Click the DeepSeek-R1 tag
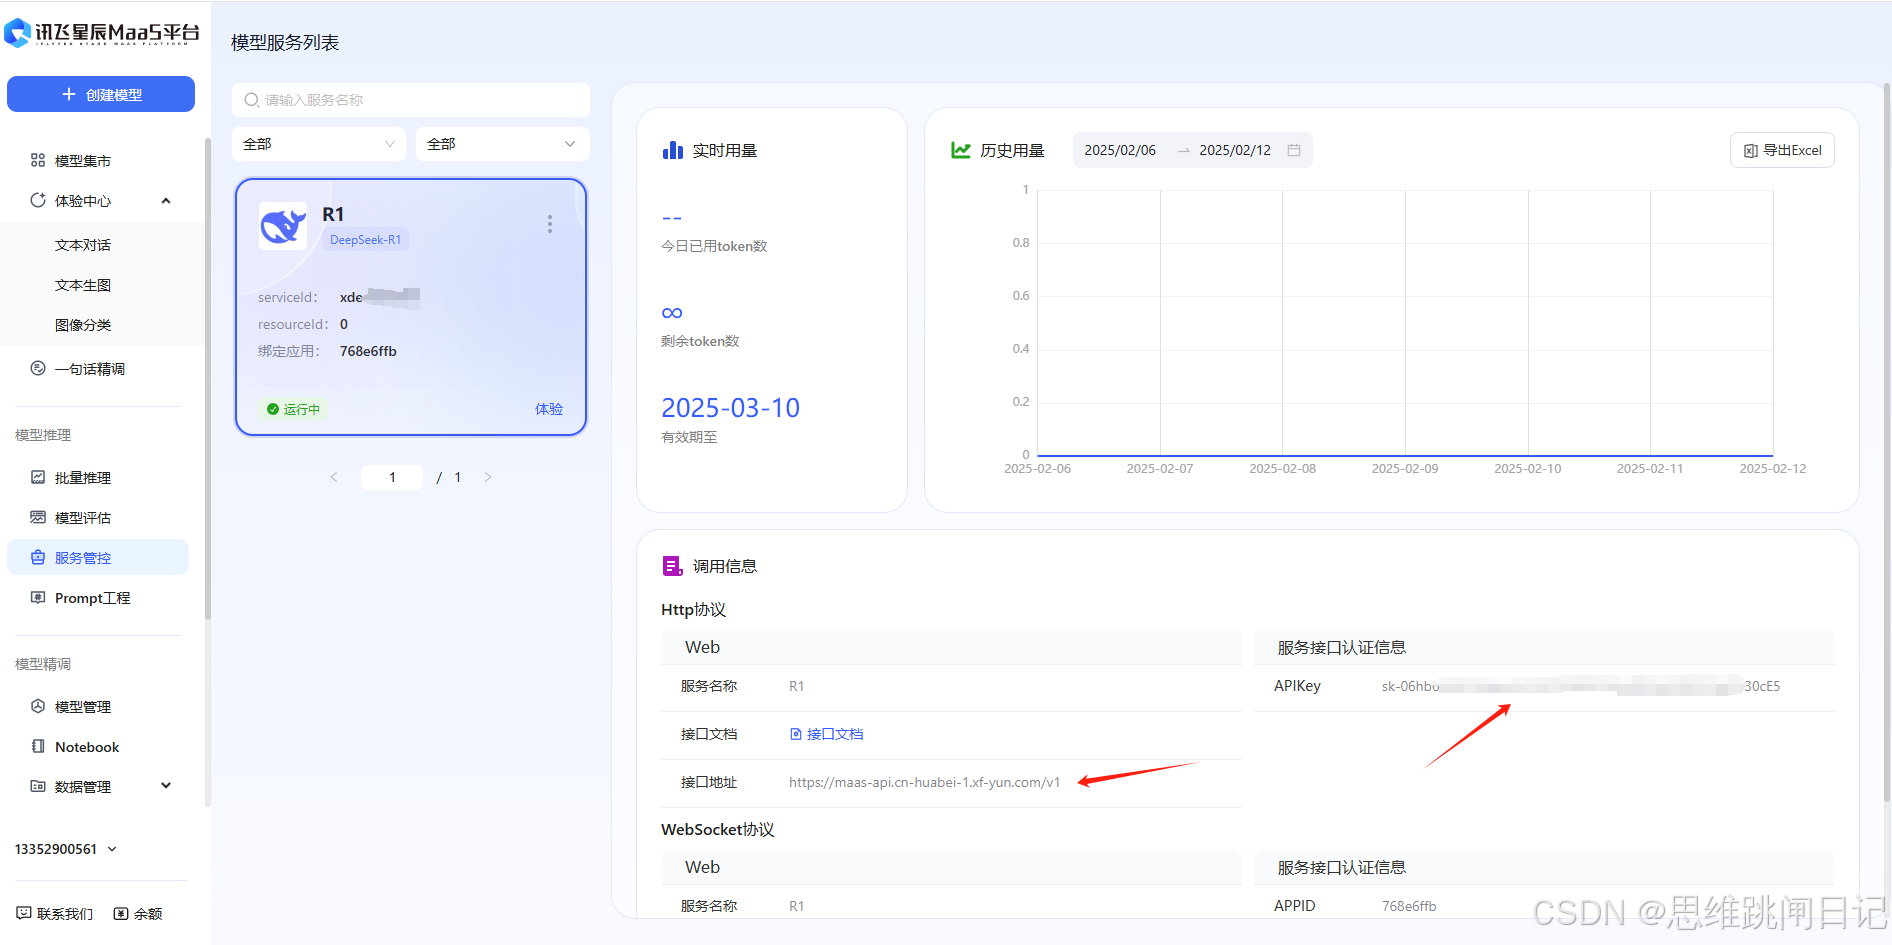 365,240
